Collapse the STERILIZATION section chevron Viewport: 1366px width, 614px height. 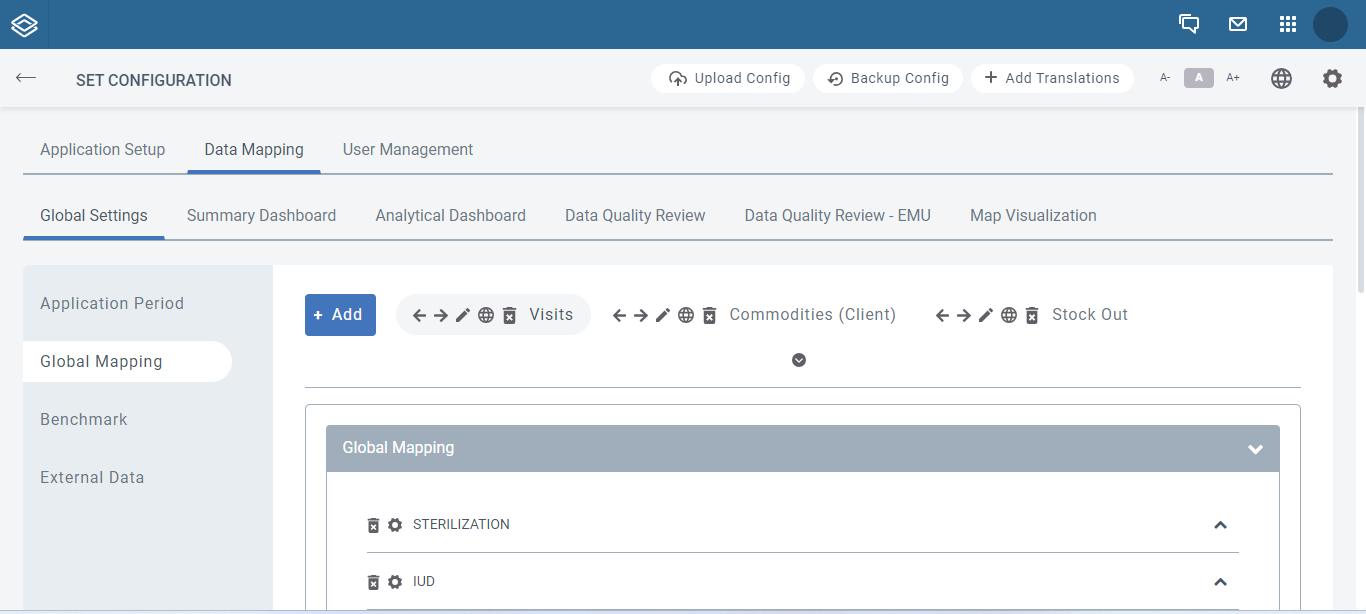pos(1220,524)
